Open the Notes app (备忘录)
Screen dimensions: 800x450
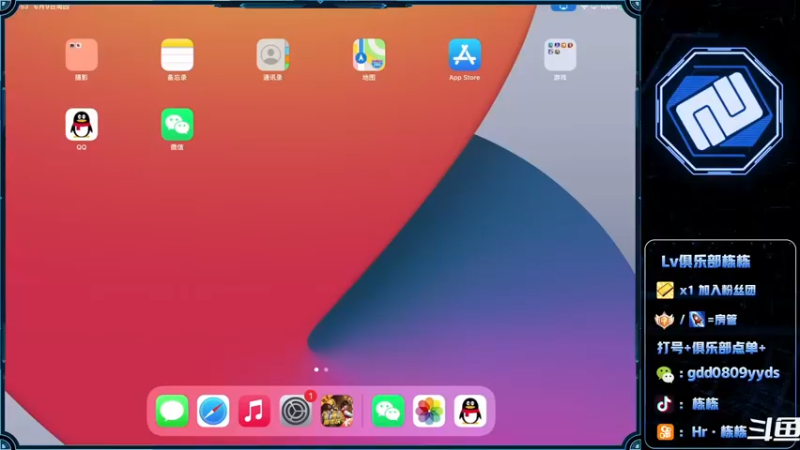(x=177, y=55)
